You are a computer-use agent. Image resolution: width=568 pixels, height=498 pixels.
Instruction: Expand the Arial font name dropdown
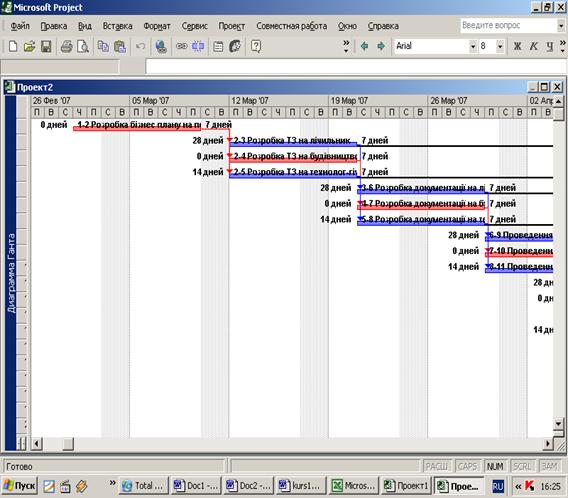tap(472, 46)
